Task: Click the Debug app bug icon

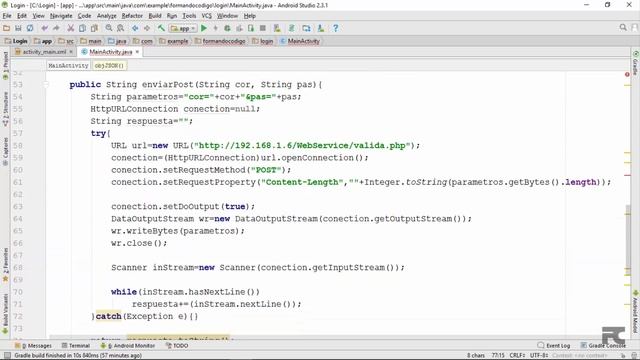Action: tap(227, 28)
